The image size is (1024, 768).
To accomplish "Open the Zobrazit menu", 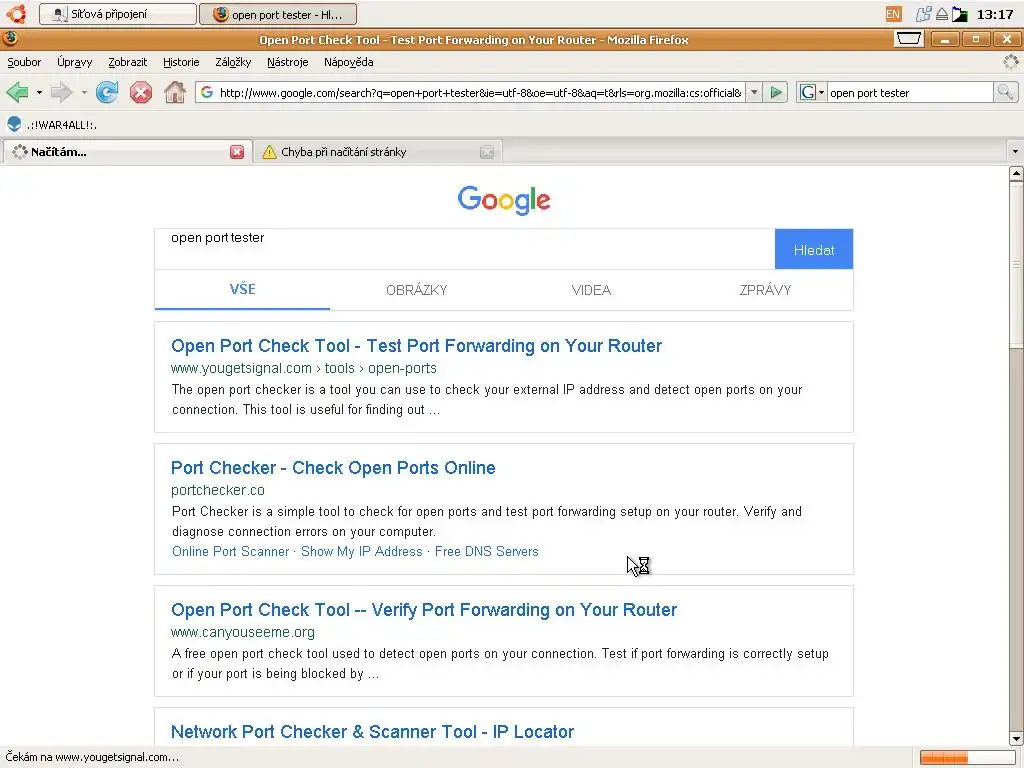I will click(x=127, y=62).
